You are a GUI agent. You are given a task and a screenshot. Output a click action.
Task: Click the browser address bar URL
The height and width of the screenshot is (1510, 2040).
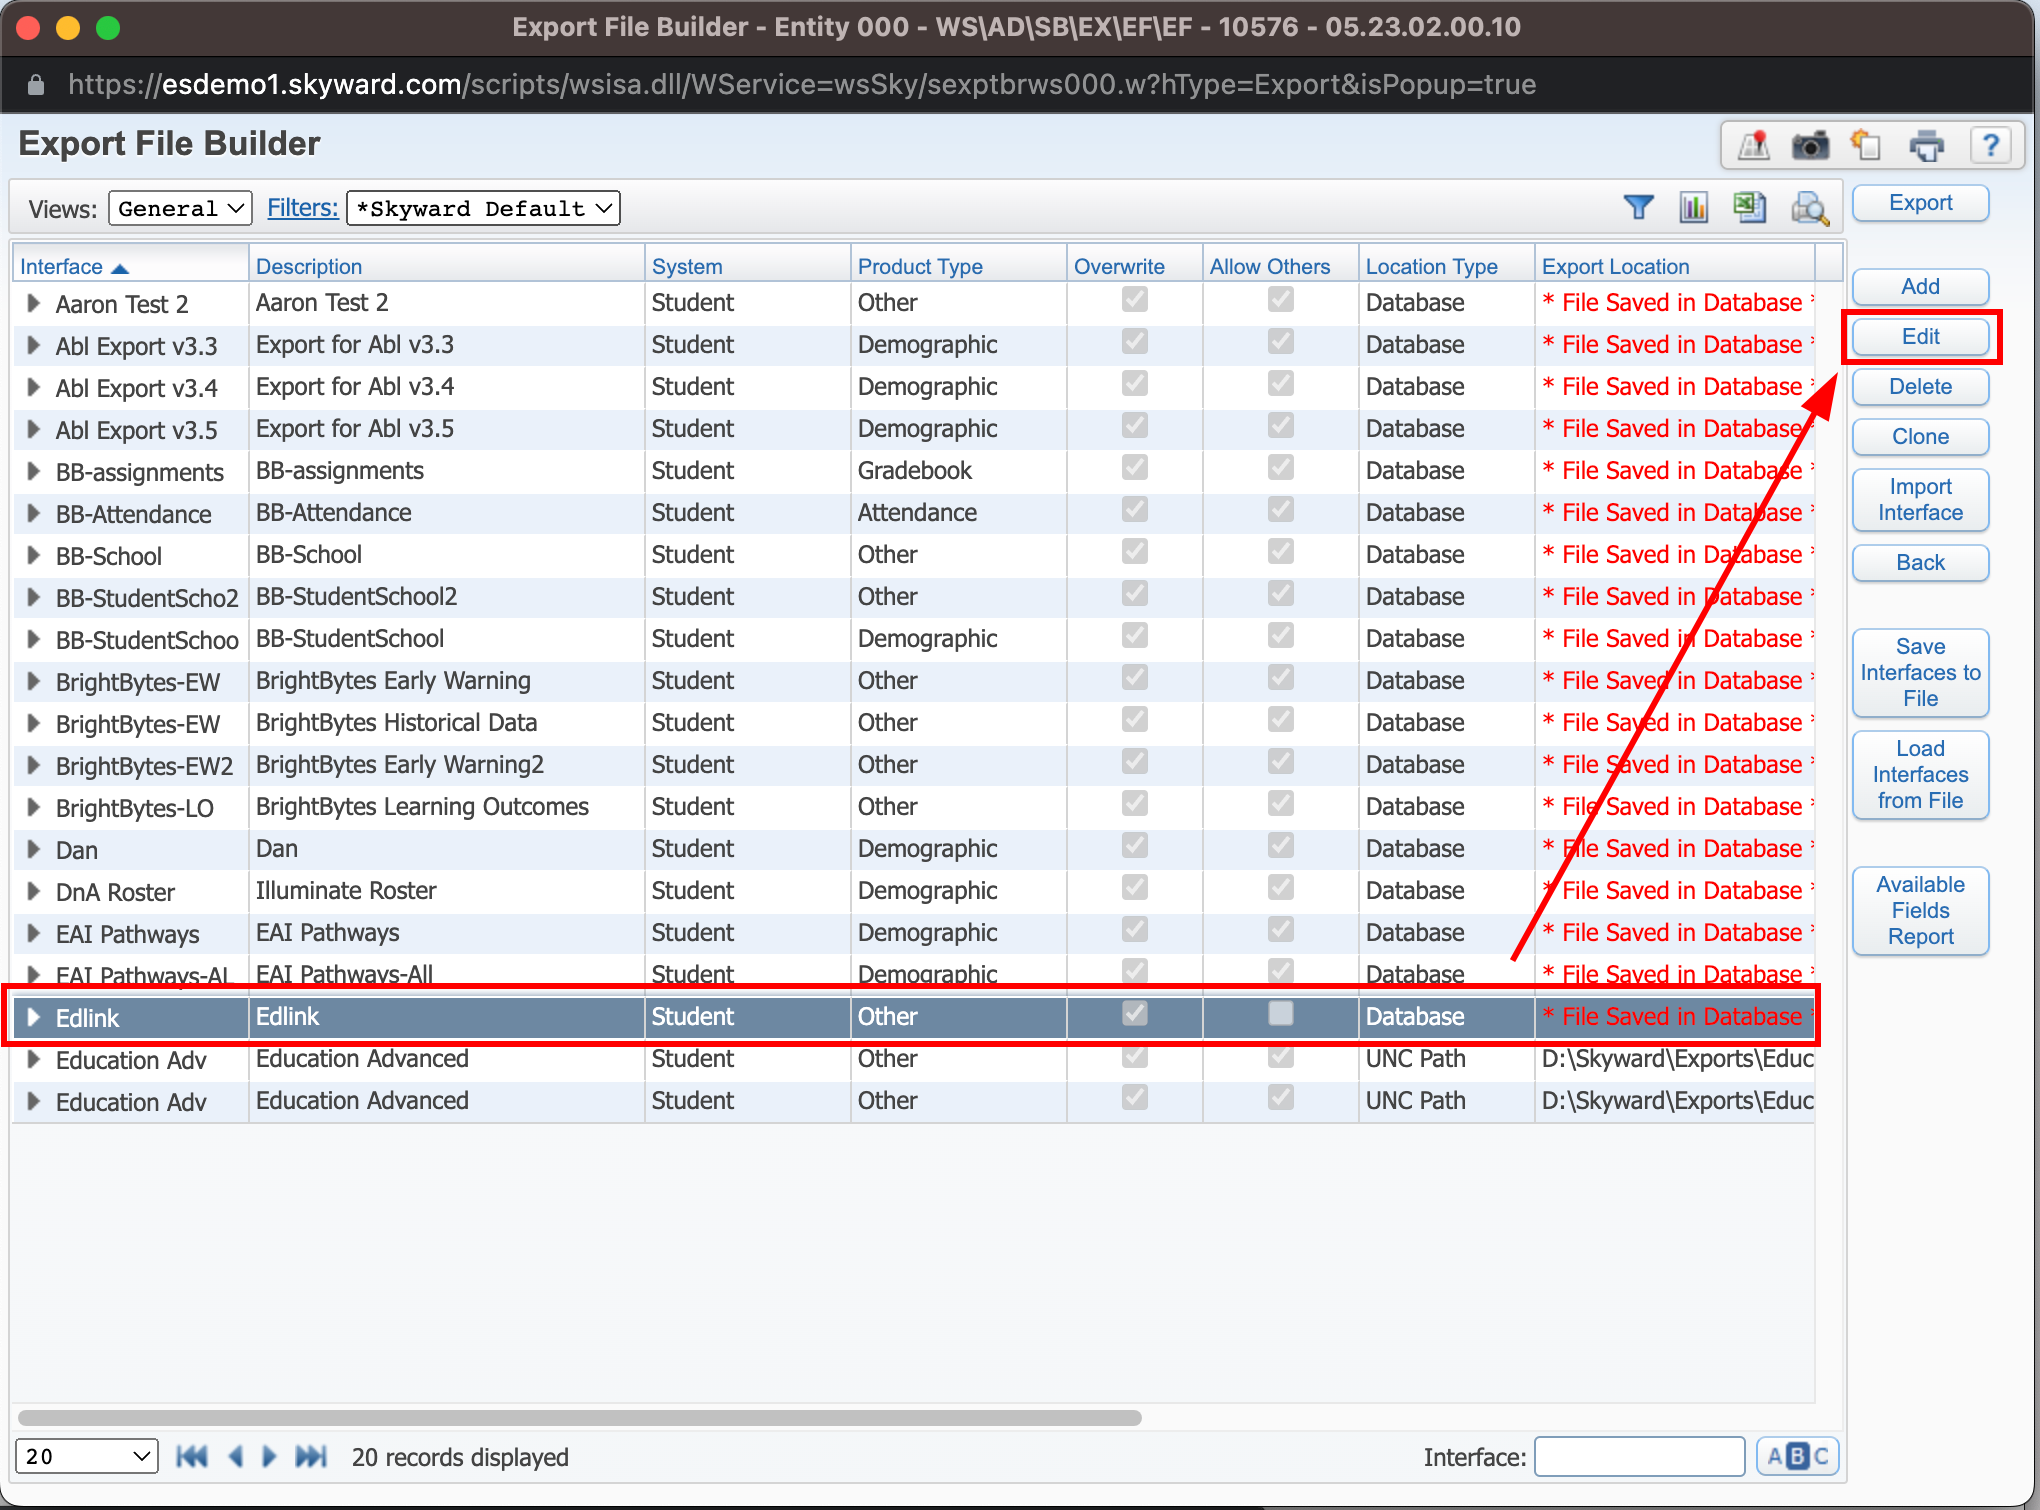point(801,84)
